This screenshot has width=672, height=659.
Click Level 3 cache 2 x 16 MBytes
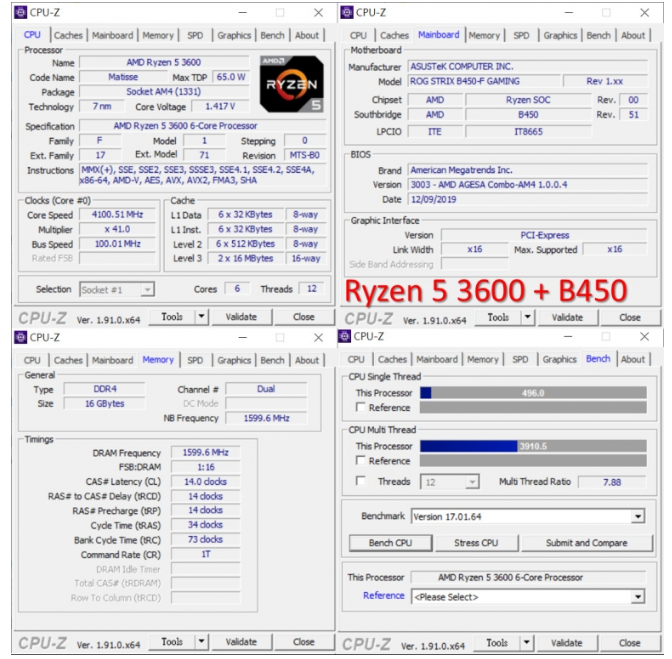pos(246,258)
